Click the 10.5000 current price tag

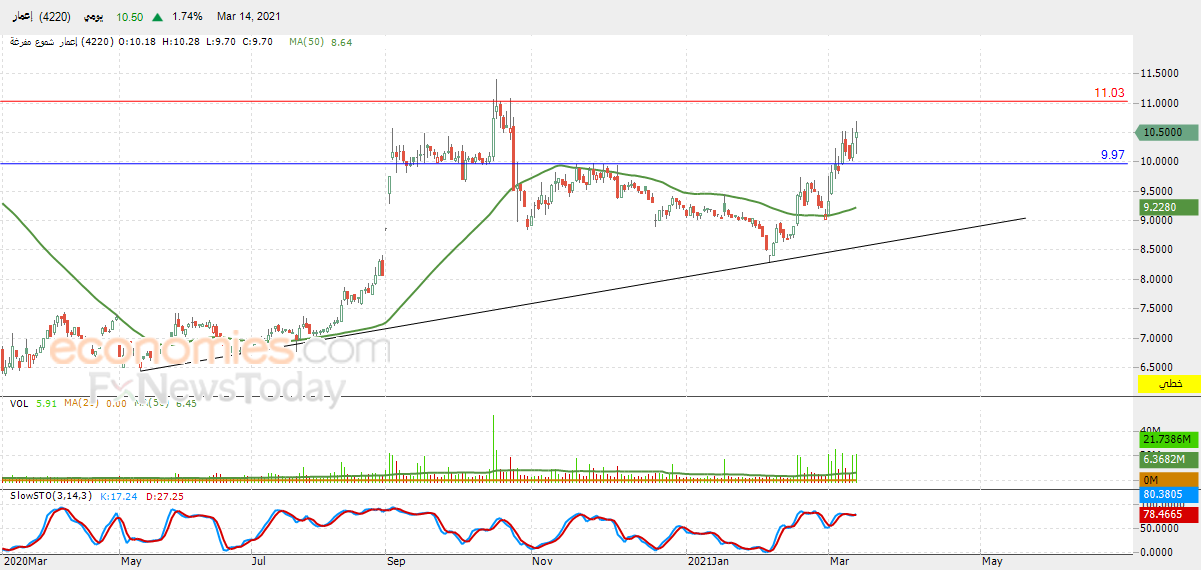pos(1163,132)
